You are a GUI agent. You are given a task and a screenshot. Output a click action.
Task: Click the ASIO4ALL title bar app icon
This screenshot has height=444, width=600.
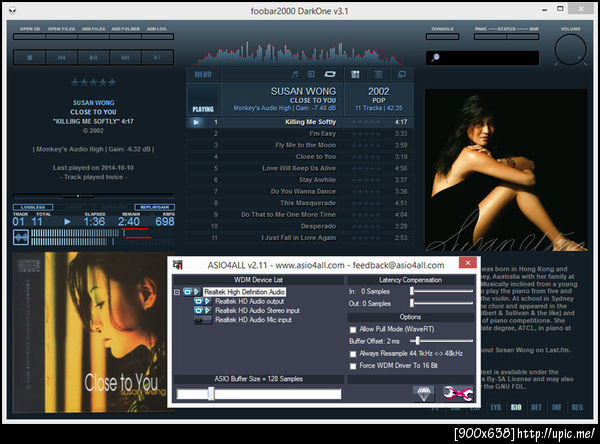(x=178, y=265)
